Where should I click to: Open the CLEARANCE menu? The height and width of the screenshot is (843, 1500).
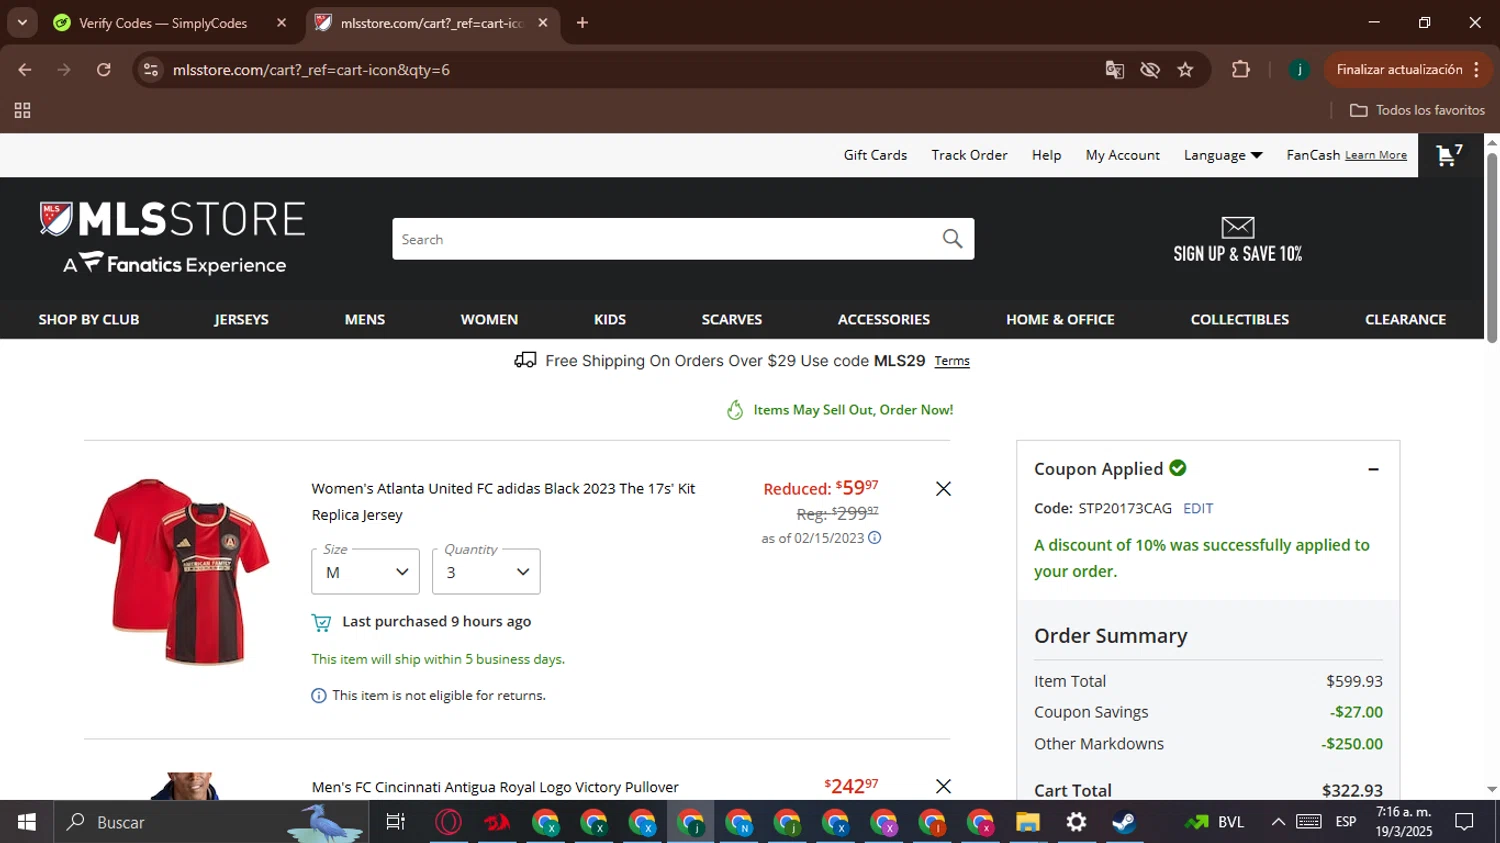point(1405,320)
